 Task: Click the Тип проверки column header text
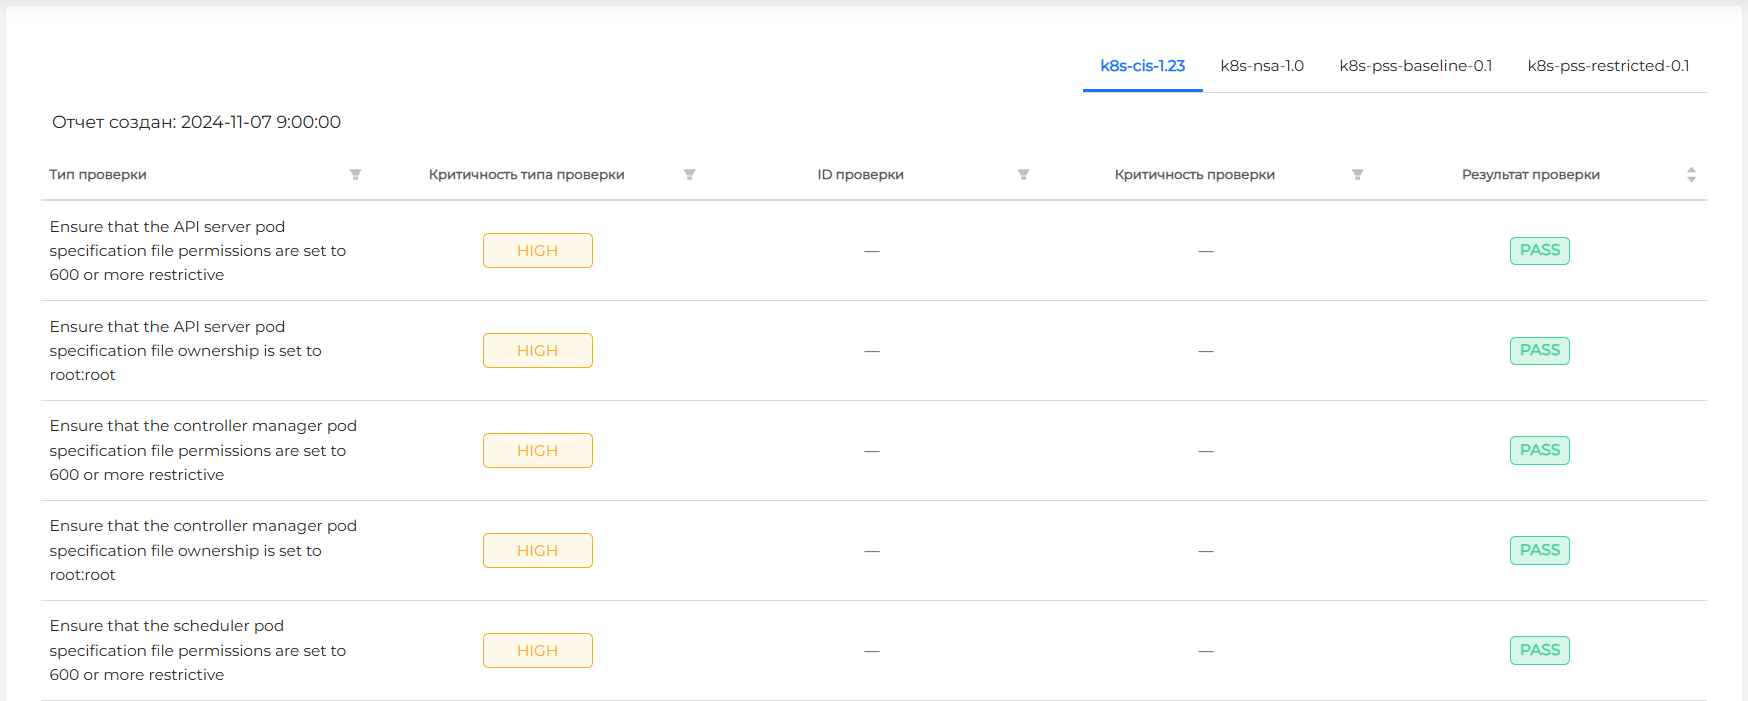(x=98, y=175)
